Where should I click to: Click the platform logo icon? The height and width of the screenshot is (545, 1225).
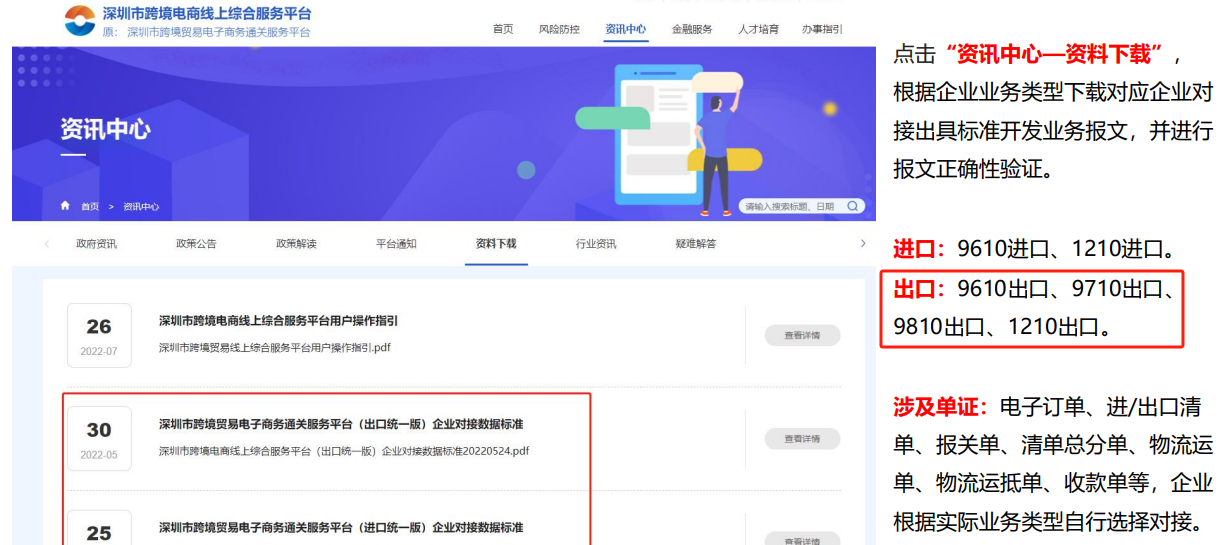(79, 20)
